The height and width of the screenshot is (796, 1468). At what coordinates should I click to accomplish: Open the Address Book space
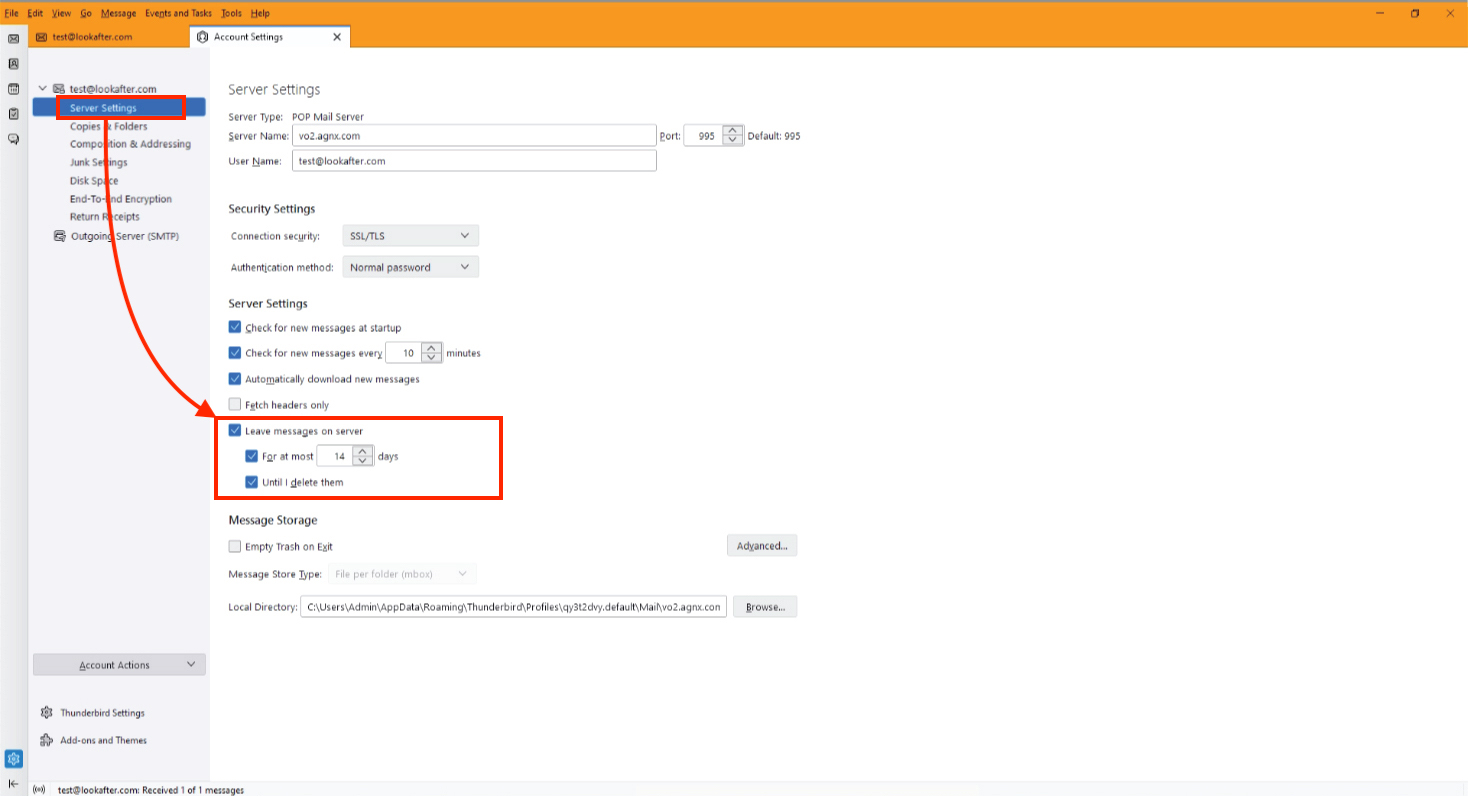point(14,63)
